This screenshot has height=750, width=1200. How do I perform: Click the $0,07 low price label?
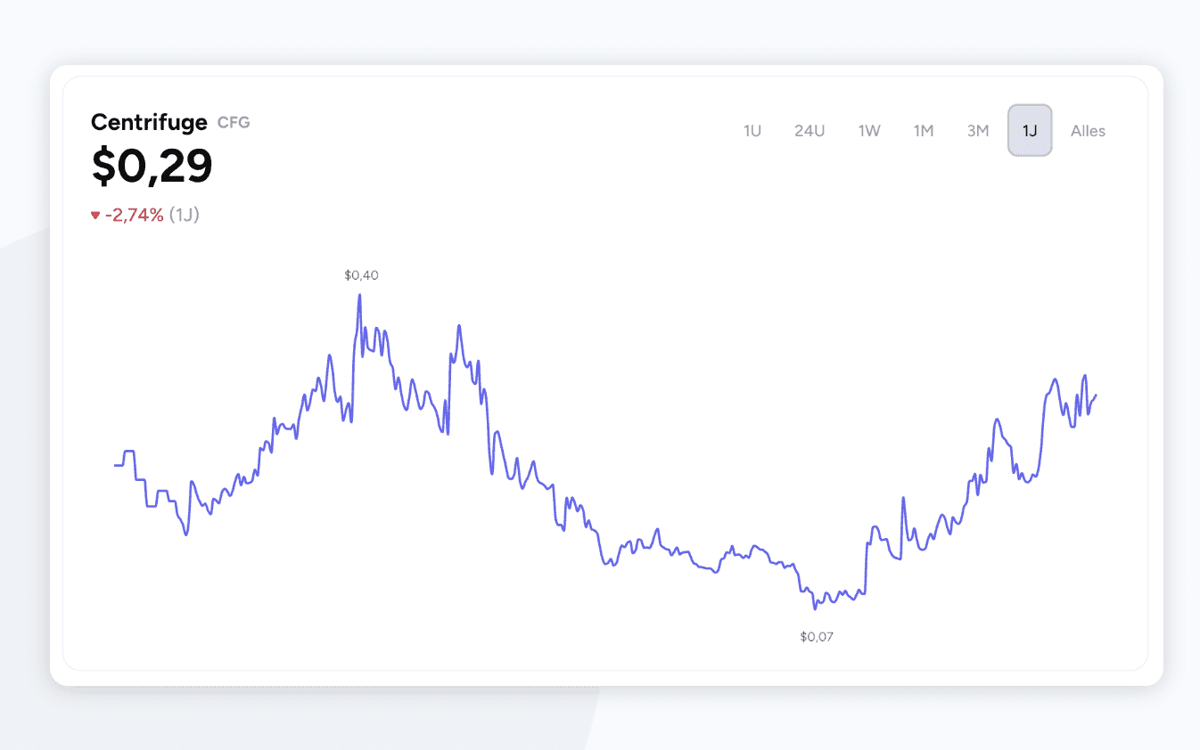click(x=816, y=636)
